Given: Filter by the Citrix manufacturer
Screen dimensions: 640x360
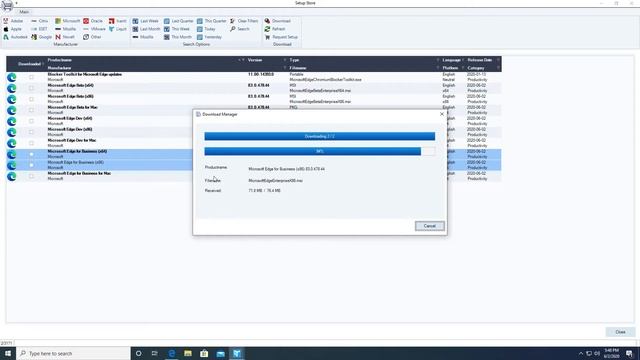Looking at the screenshot, I should 40,21.
